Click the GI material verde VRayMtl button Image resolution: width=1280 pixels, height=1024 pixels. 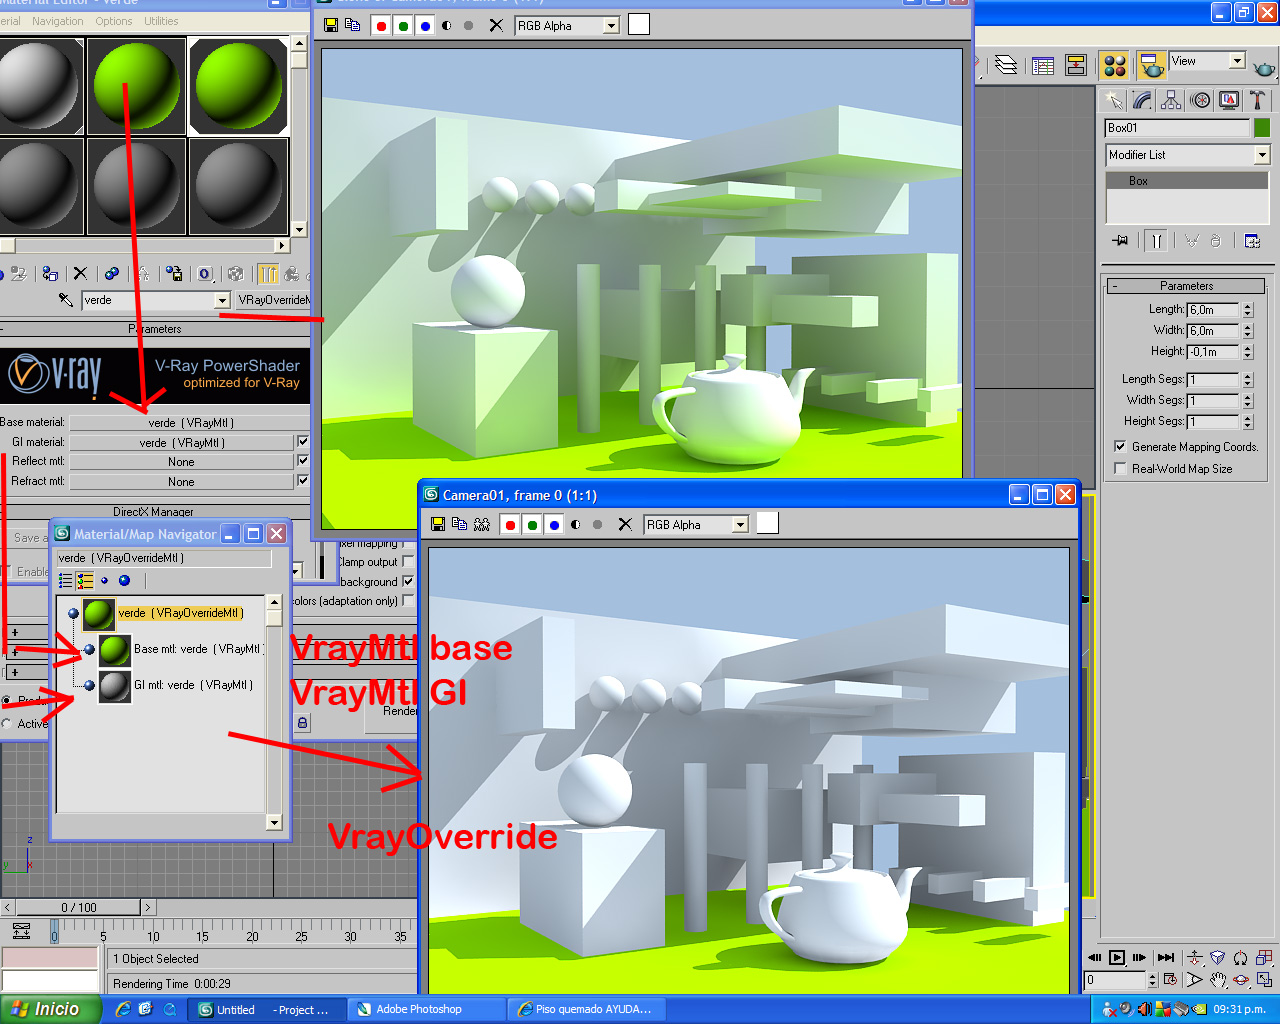tap(182, 441)
